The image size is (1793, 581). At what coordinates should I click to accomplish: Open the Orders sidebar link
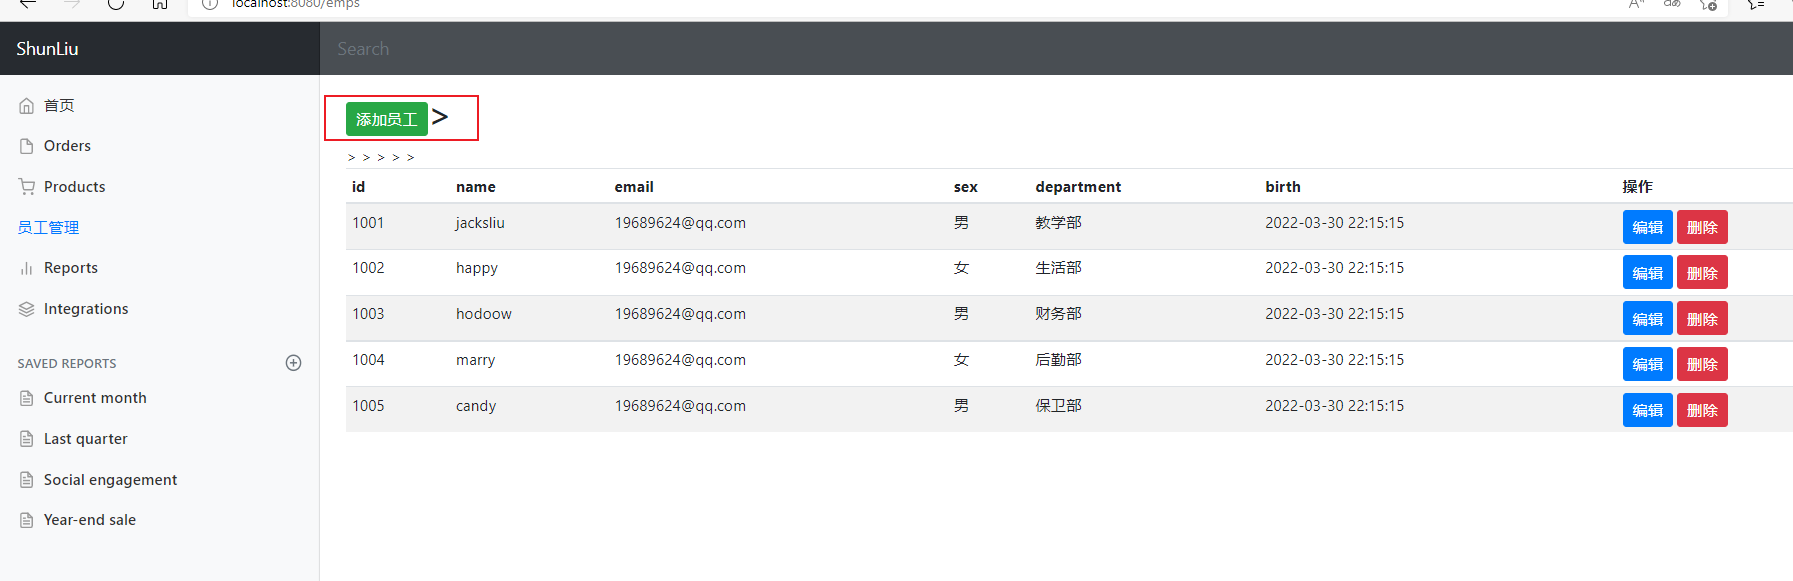(67, 146)
